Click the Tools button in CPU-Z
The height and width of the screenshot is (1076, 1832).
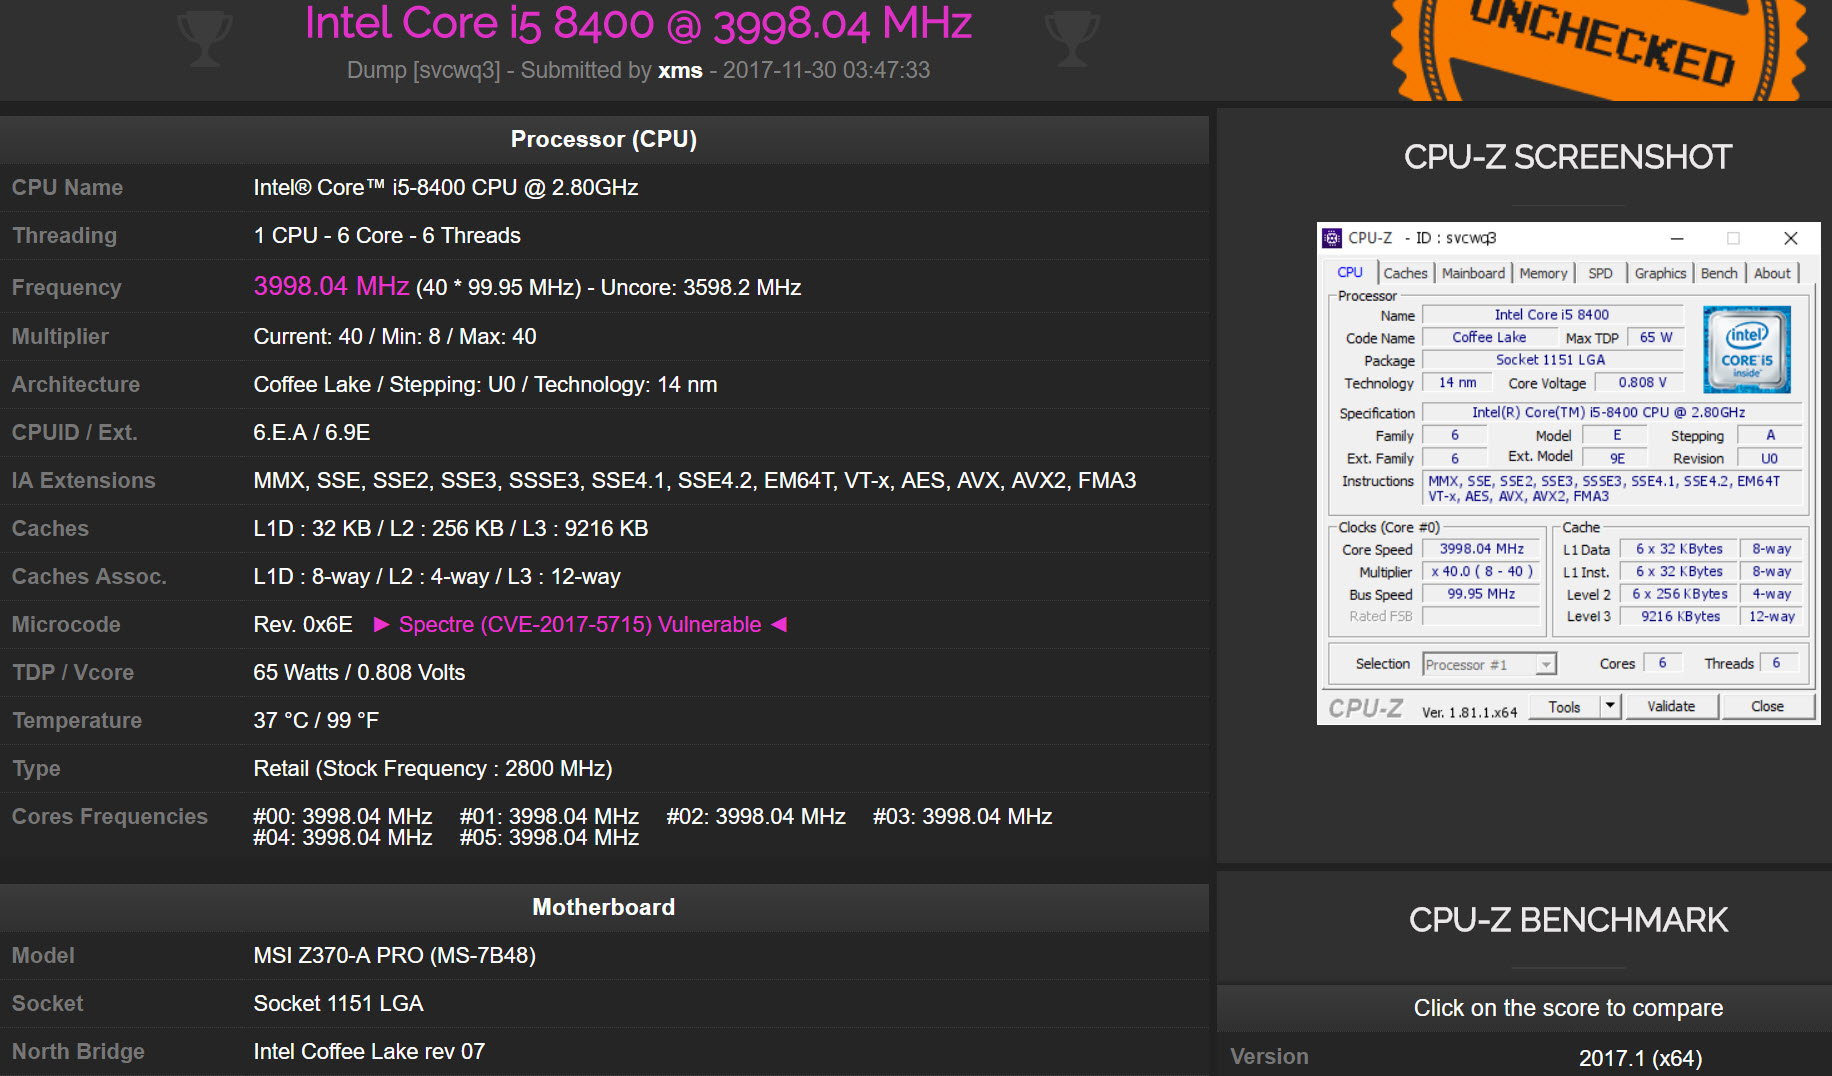(1564, 707)
